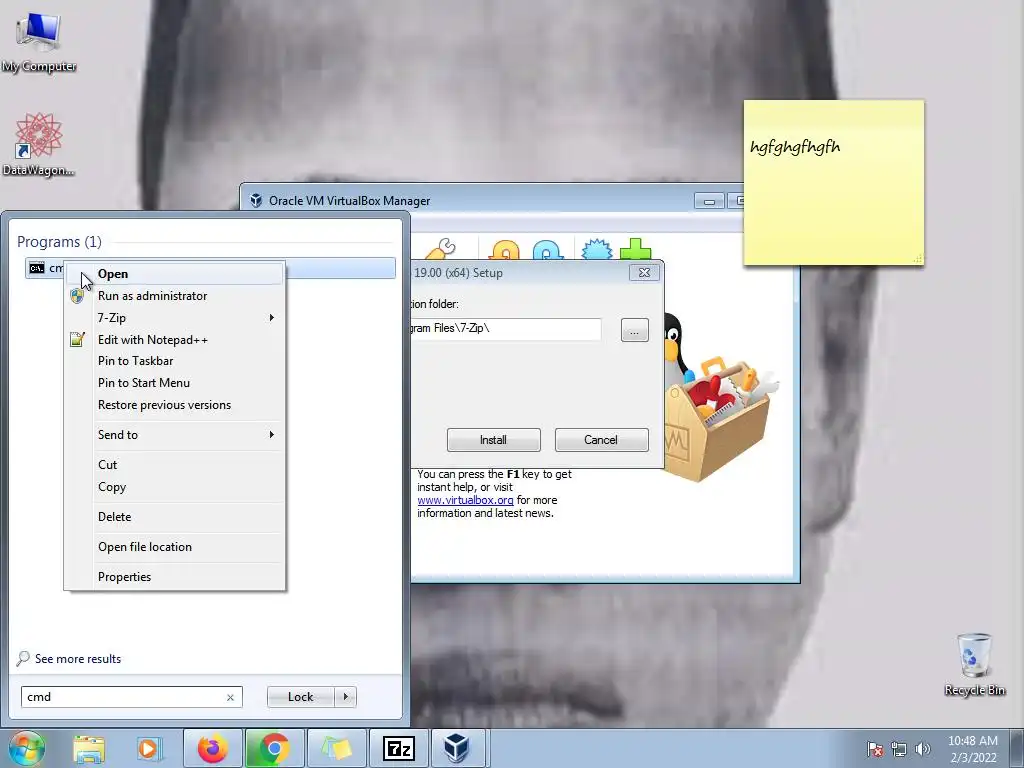Clear the search box with the X
1024x768 pixels.
231,697
